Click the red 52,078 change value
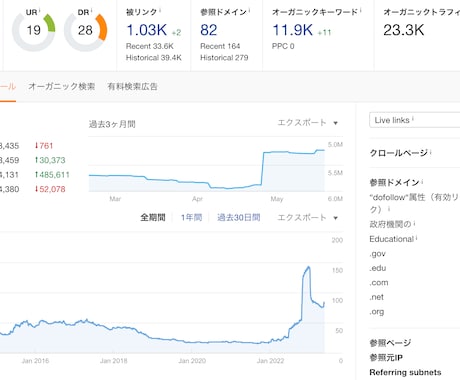 click(x=50, y=189)
